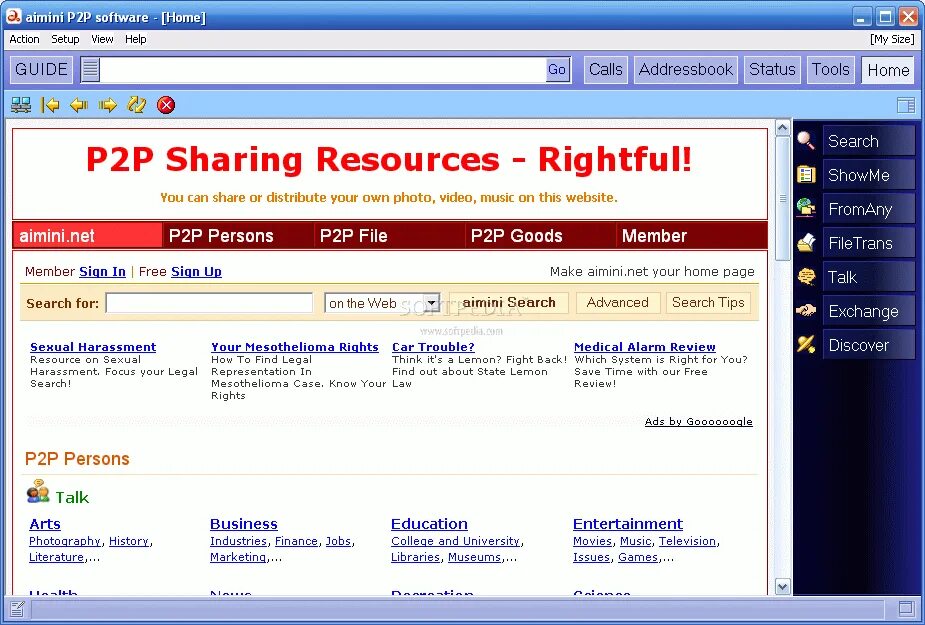Screen dimensions: 925x625
Task: Open the Exchange sidebar button
Action: [869, 311]
